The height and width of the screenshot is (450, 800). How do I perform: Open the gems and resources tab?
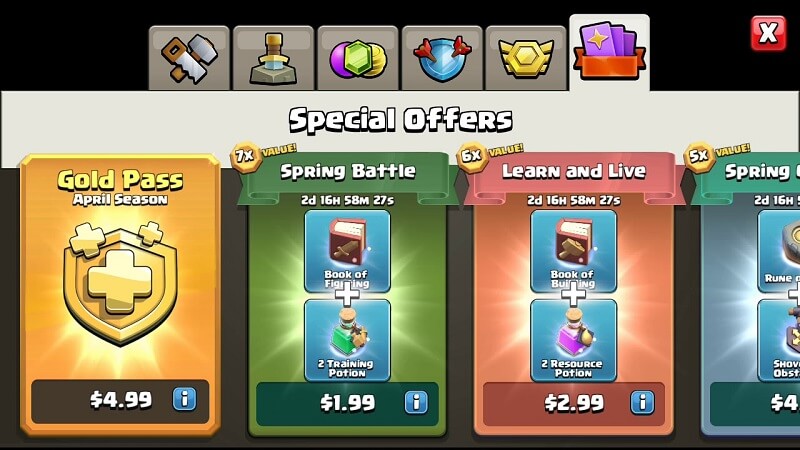tap(358, 58)
